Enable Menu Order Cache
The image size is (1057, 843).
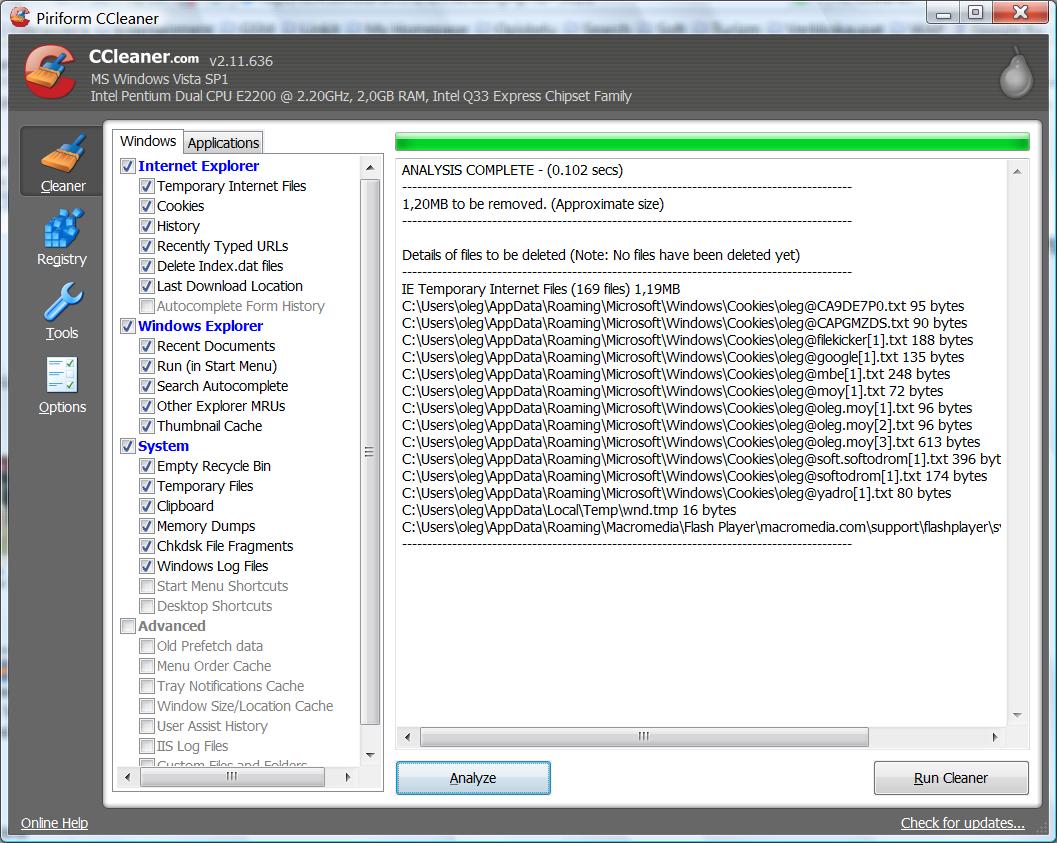(x=146, y=666)
